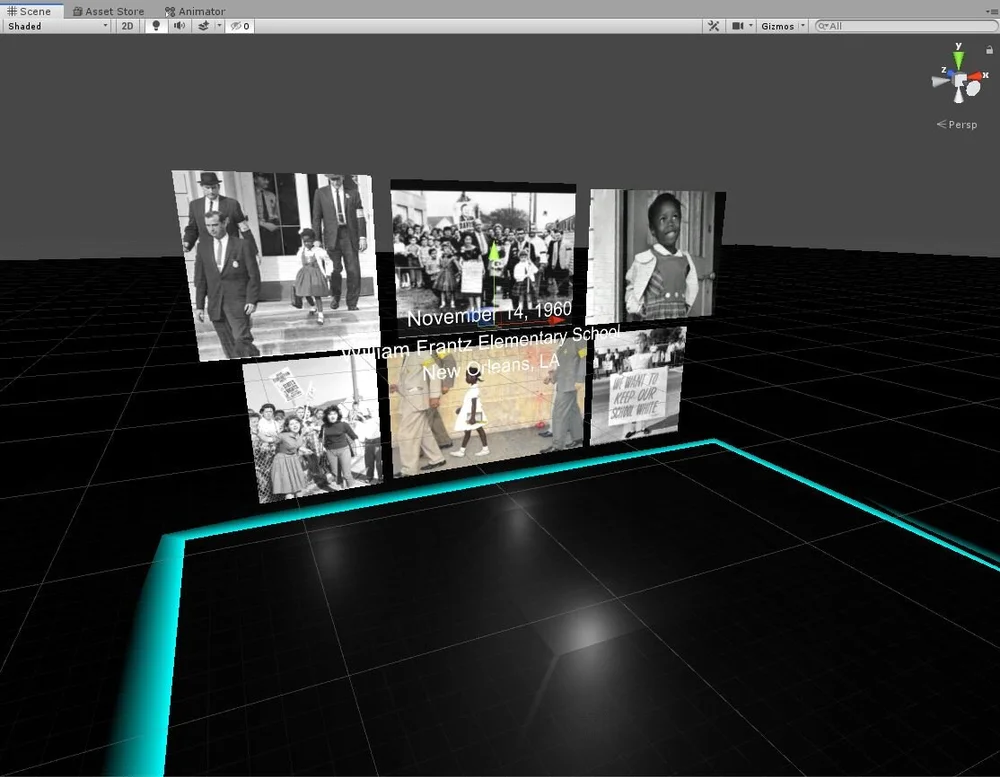
Task: Focus the scene search All field
Action: [906, 26]
